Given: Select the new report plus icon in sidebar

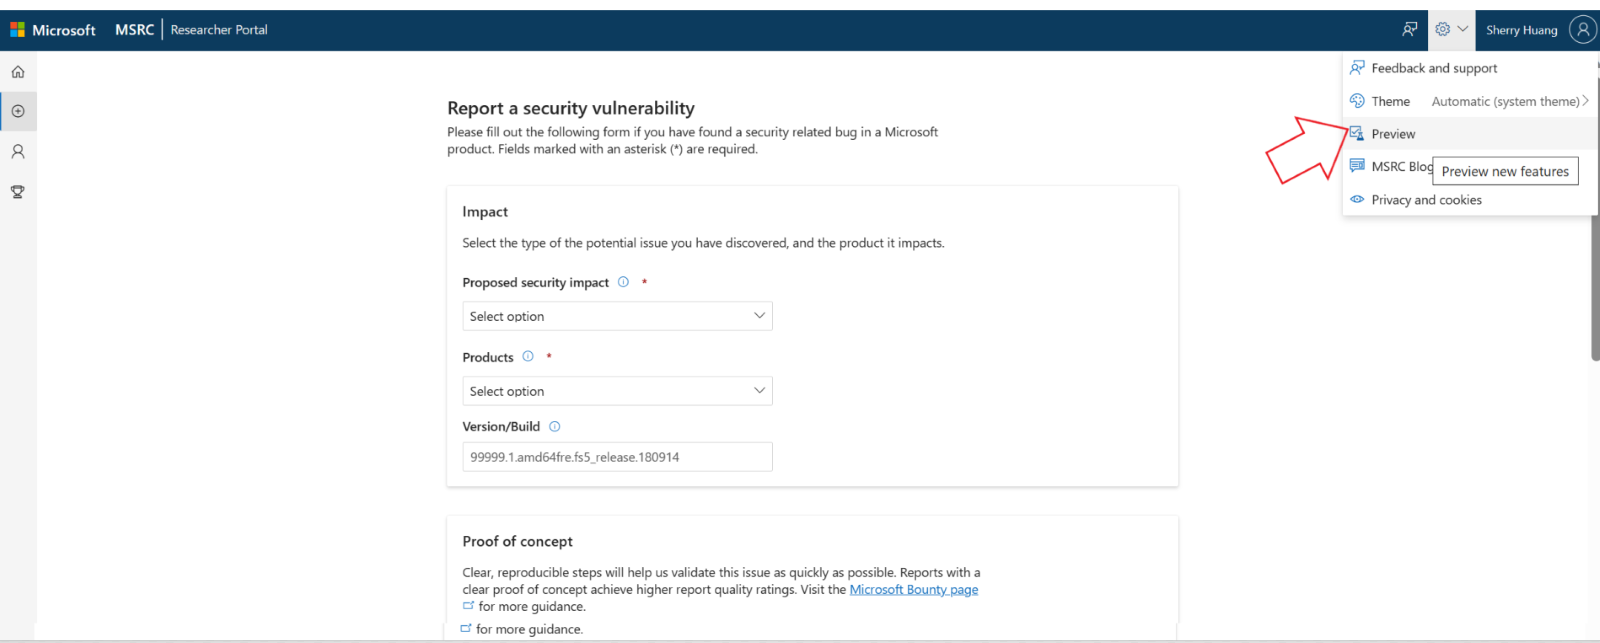Looking at the screenshot, I should pyautogui.click(x=18, y=111).
